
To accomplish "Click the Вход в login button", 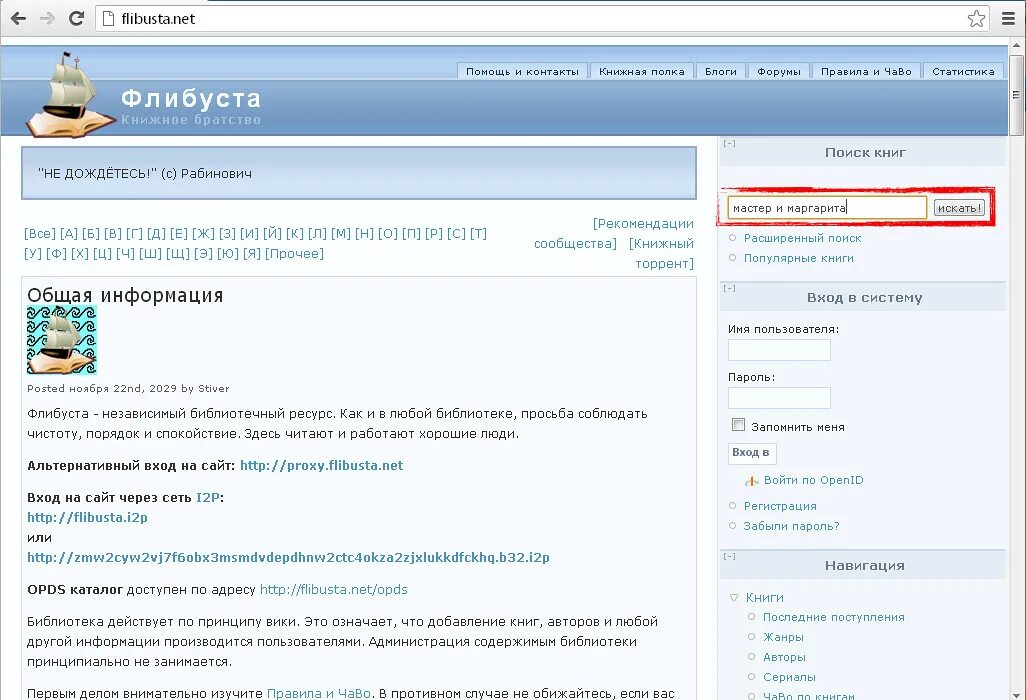I will point(752,453).
